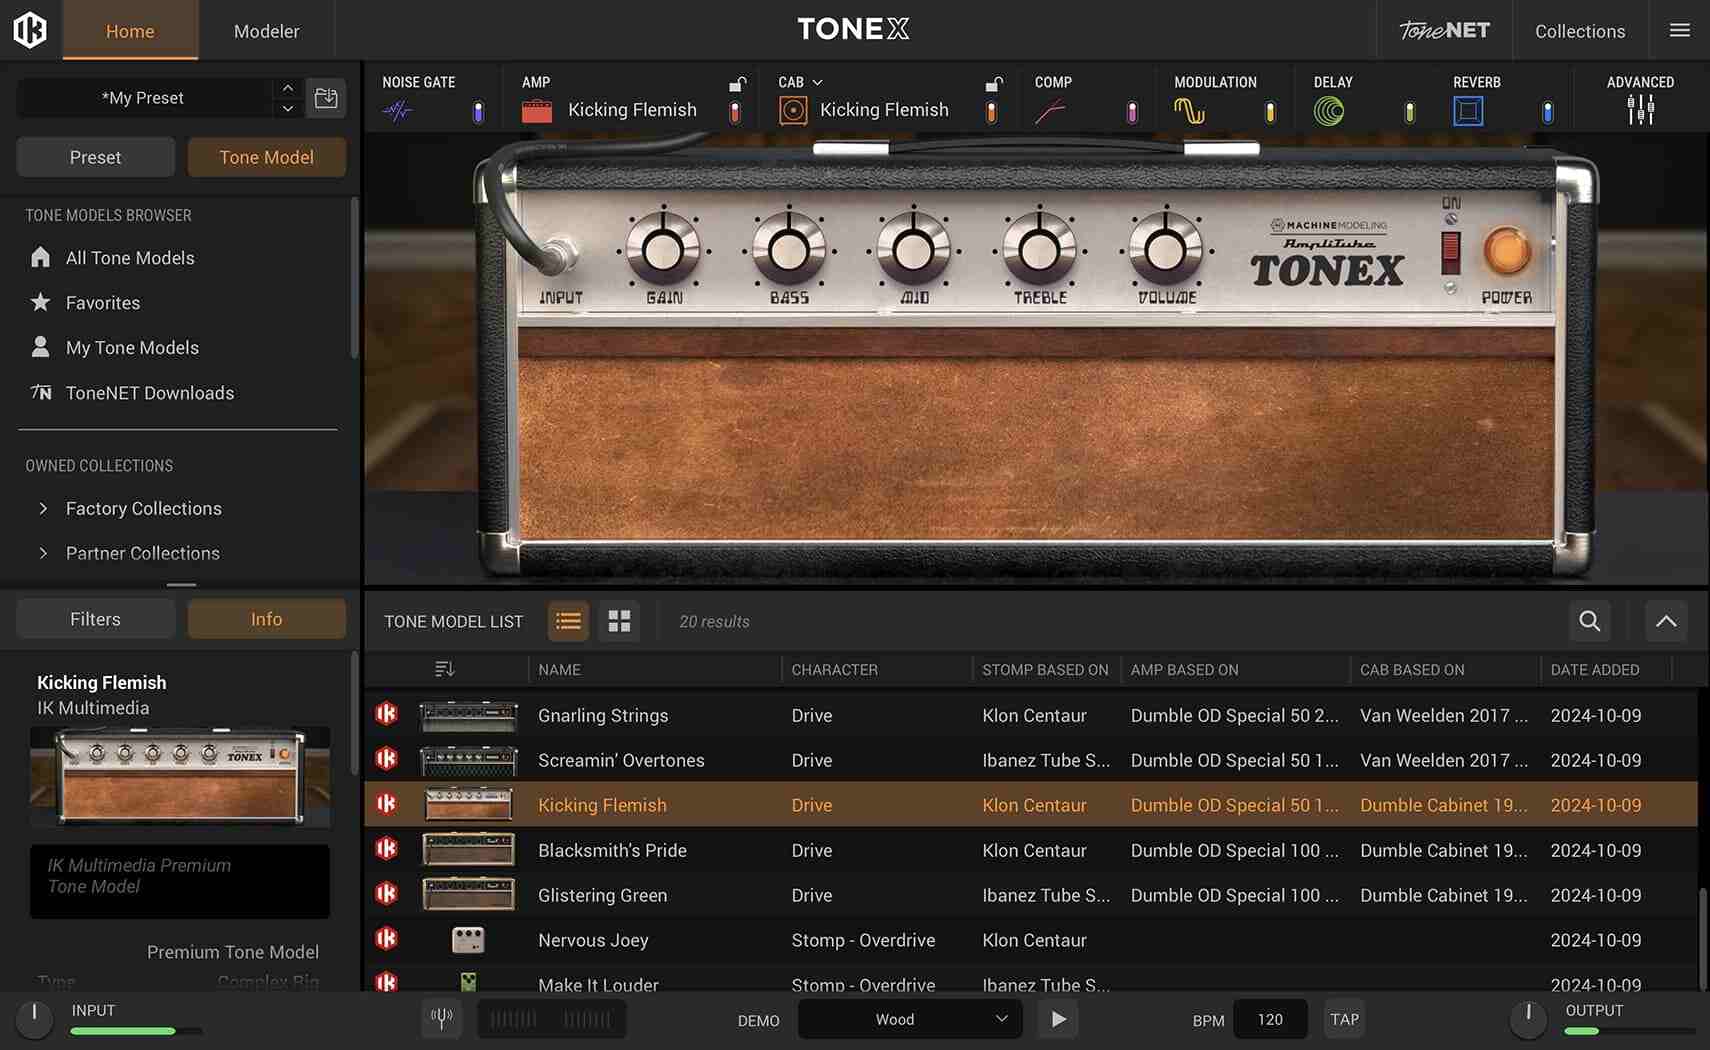The width and height of the screenshot is (1710, 1050).
Task: Click the save preset icon
Action: click(326, 97)
